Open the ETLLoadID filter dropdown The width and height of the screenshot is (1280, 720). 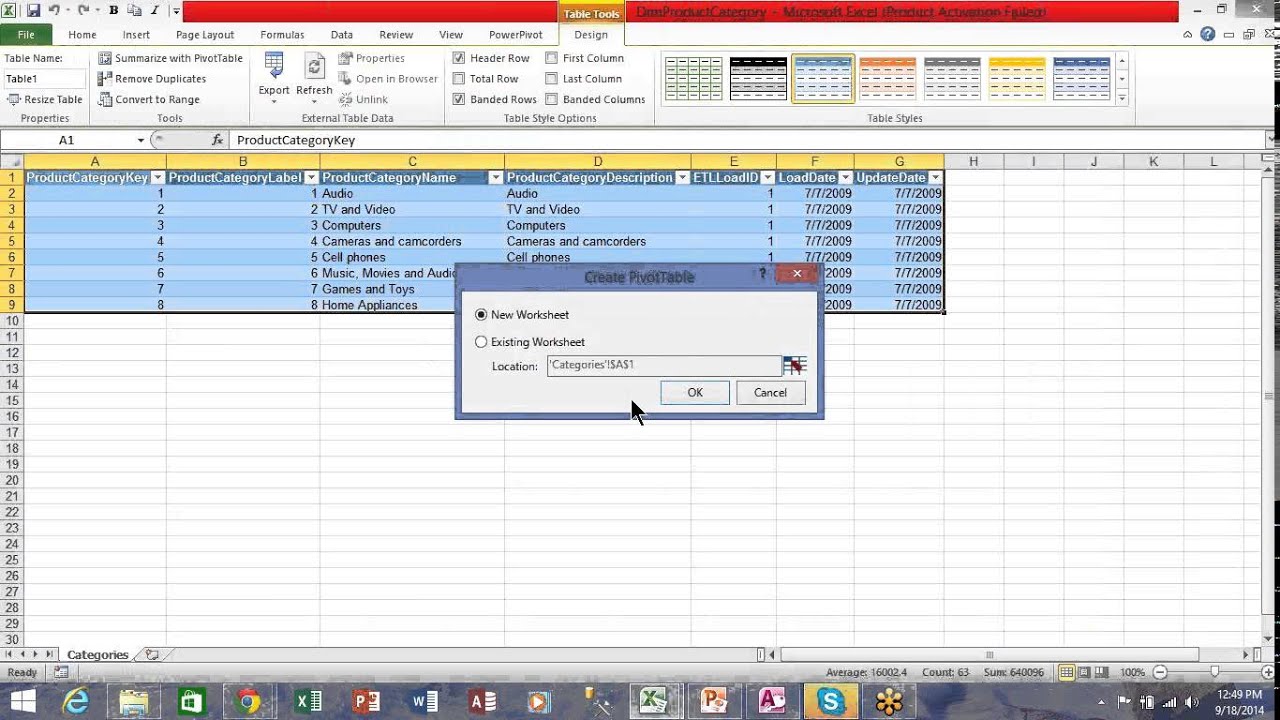click(x=767, y=178)
